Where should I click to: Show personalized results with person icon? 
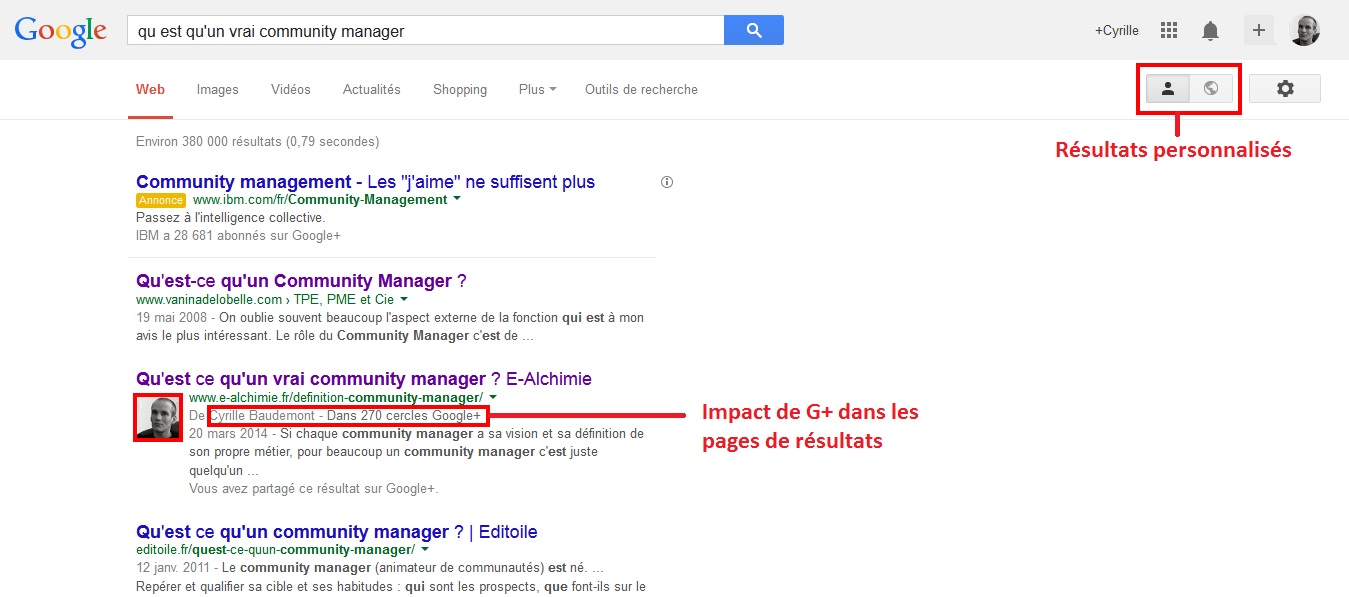1167,88
